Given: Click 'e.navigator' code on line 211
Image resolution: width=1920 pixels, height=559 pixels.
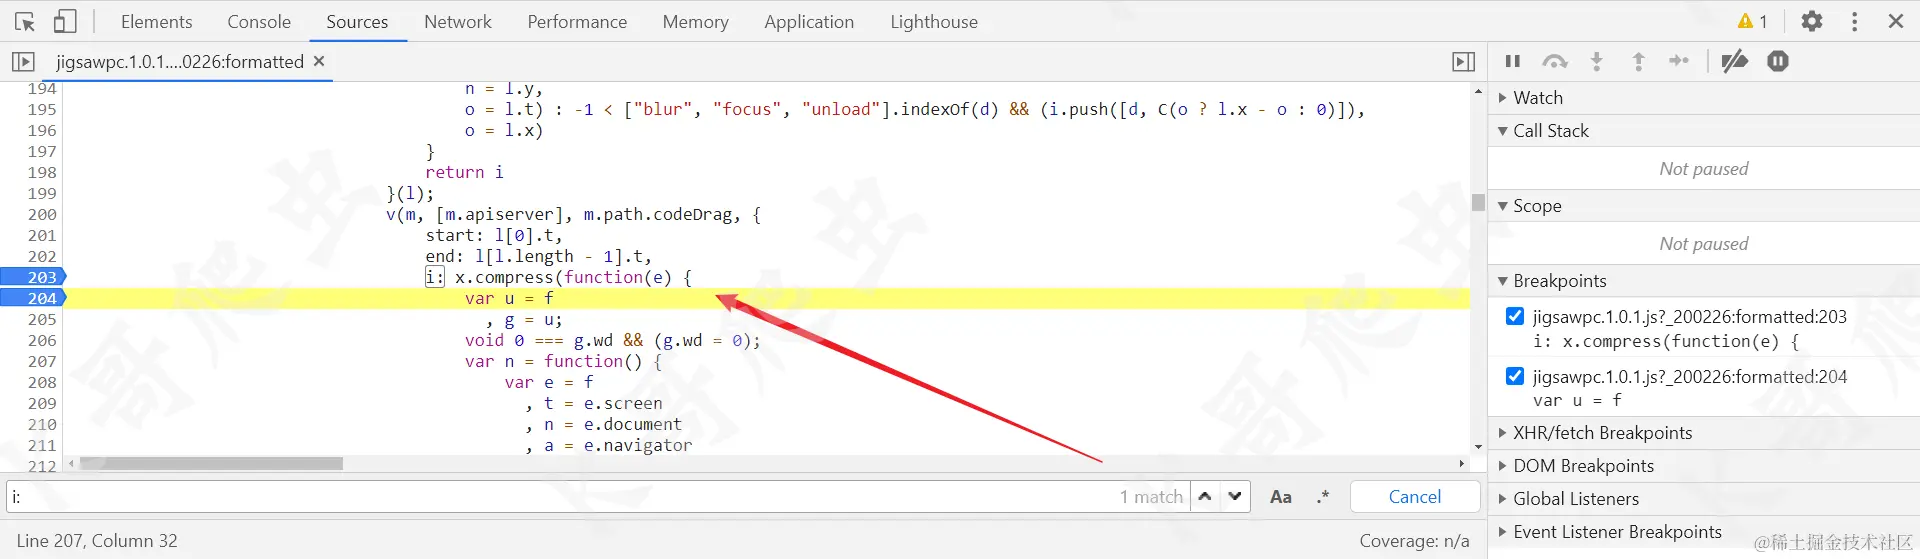Looking at the screenshot, I should coord(638,445).
